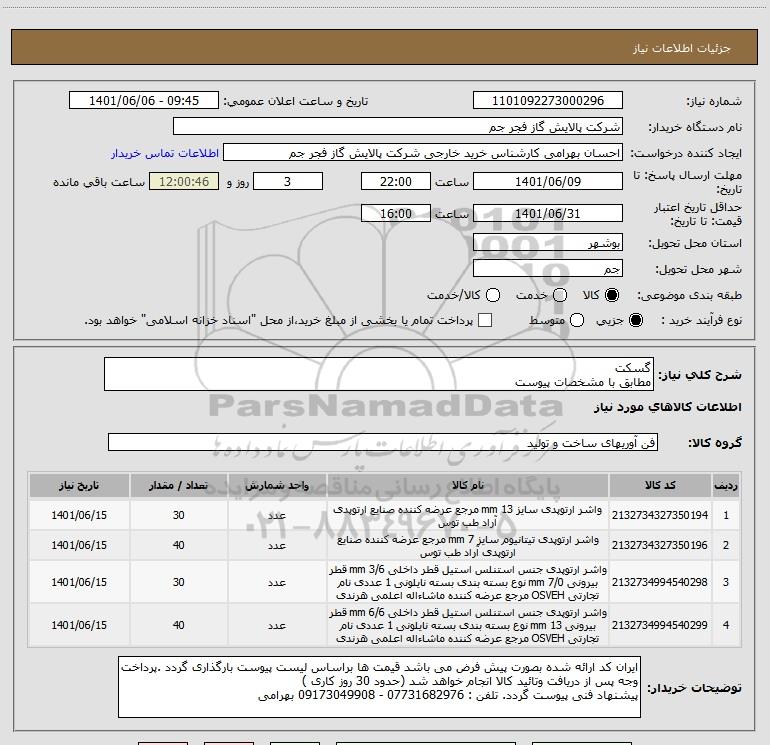Screen dimensions: 770x745
Task: Click the ردیف column header
Action: point(726,485)
